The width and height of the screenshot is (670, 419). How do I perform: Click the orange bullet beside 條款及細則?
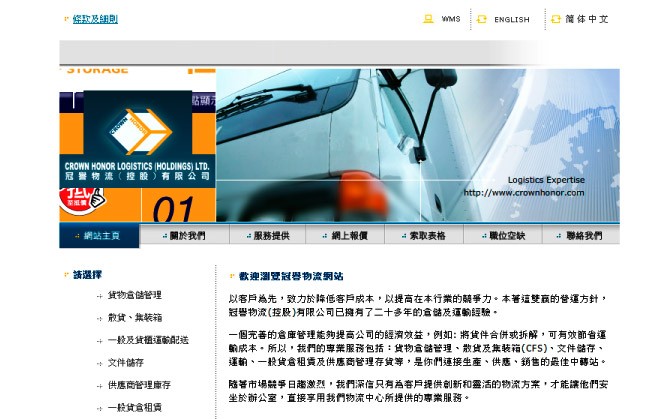pos(65,19)
